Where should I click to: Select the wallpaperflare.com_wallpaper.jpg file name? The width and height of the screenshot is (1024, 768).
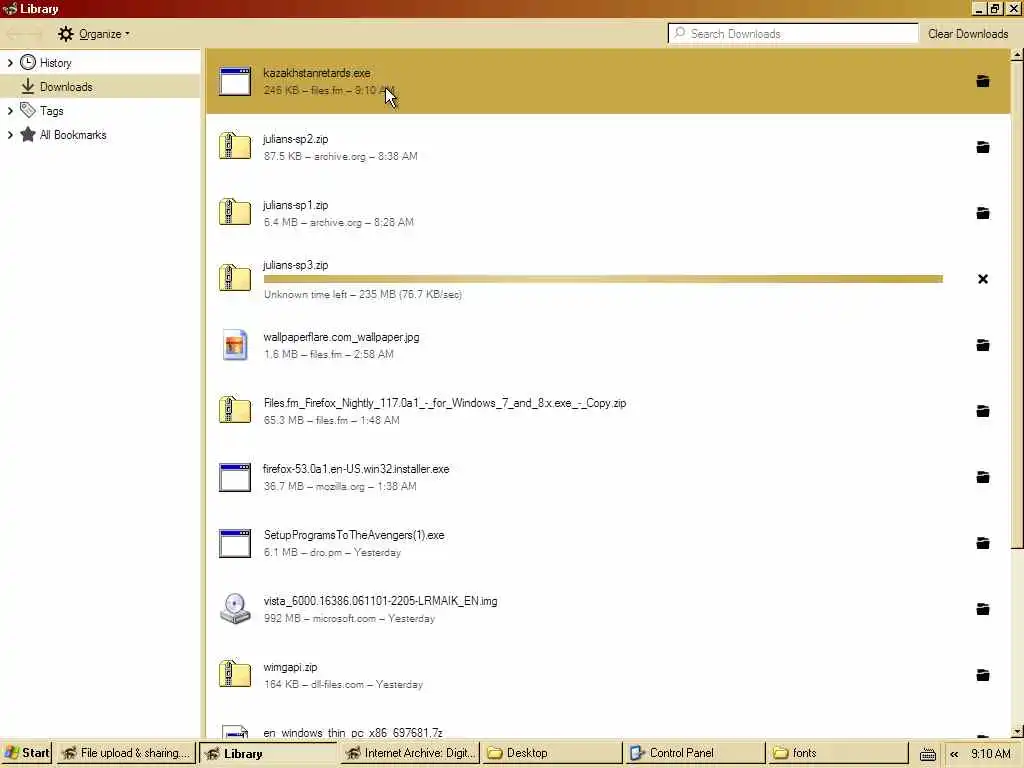pos(341,337)
